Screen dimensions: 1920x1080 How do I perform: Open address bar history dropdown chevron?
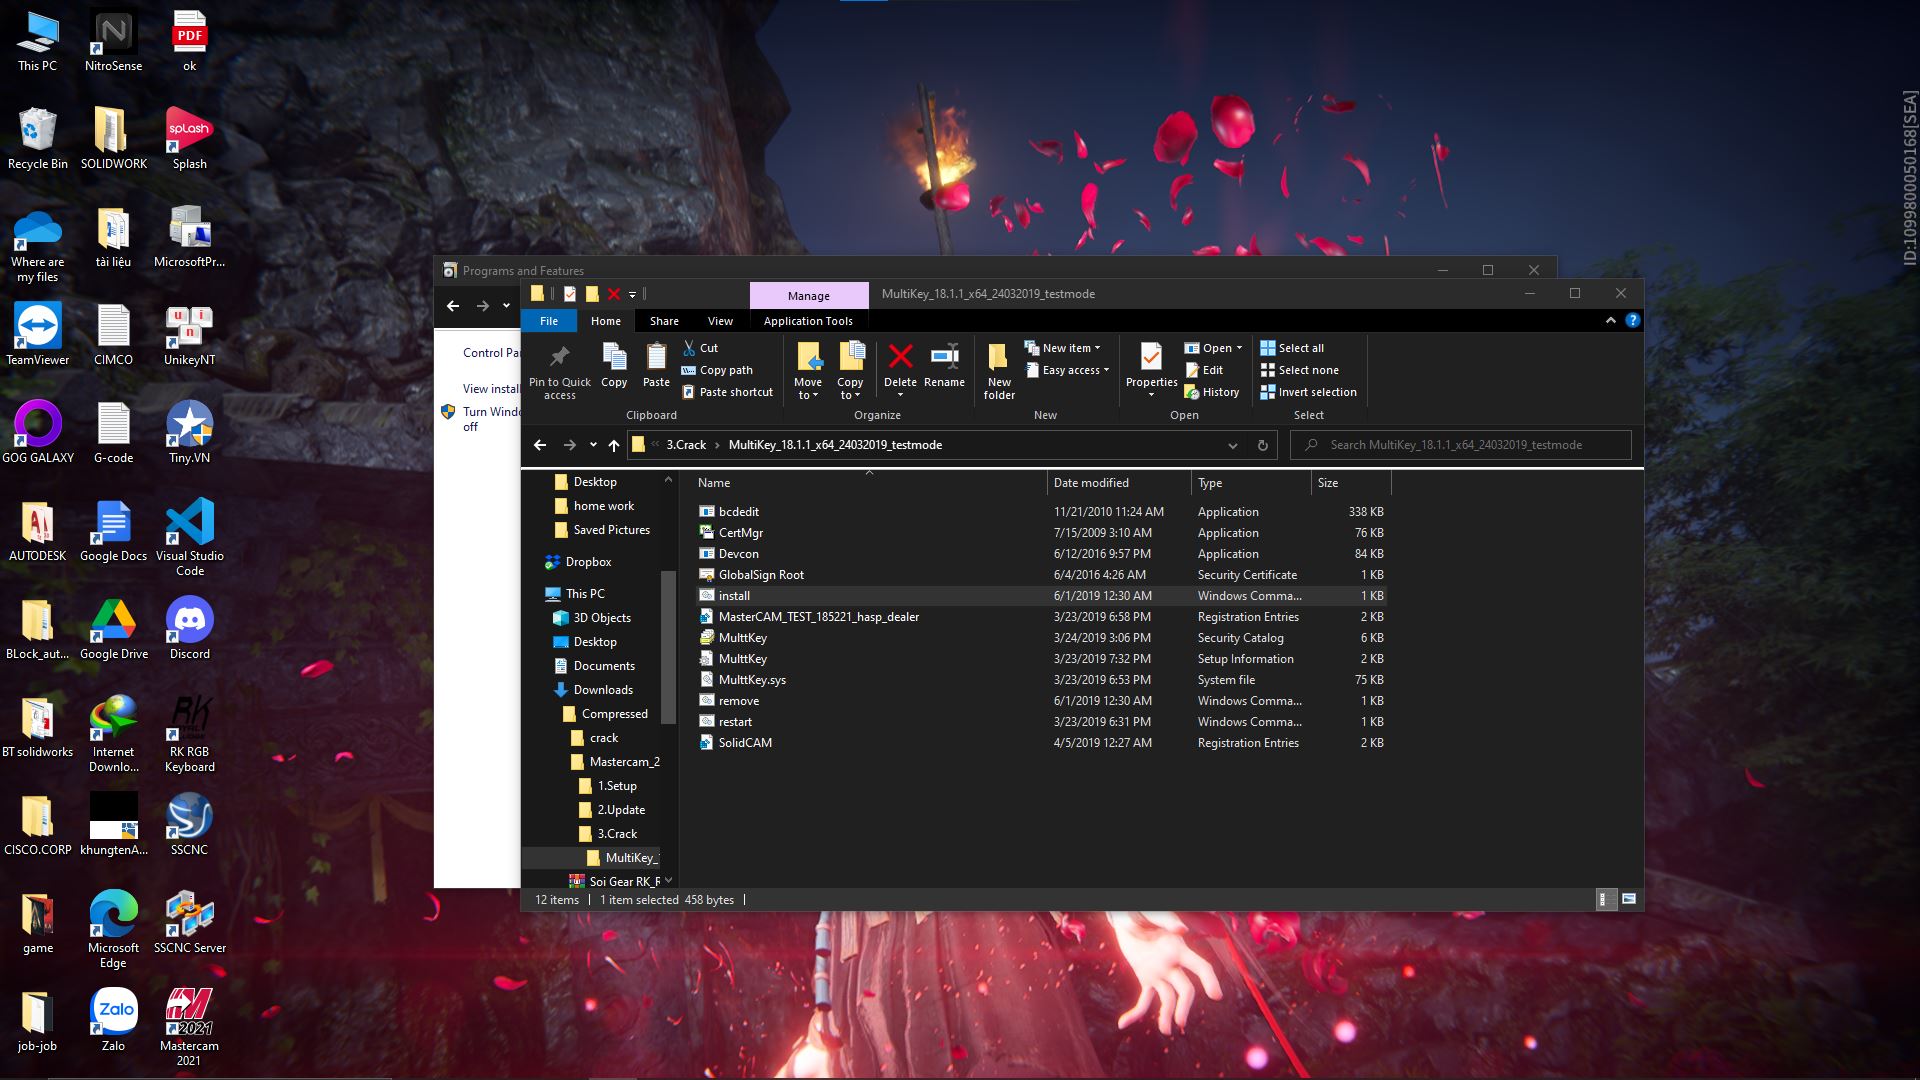(1233, 445)
